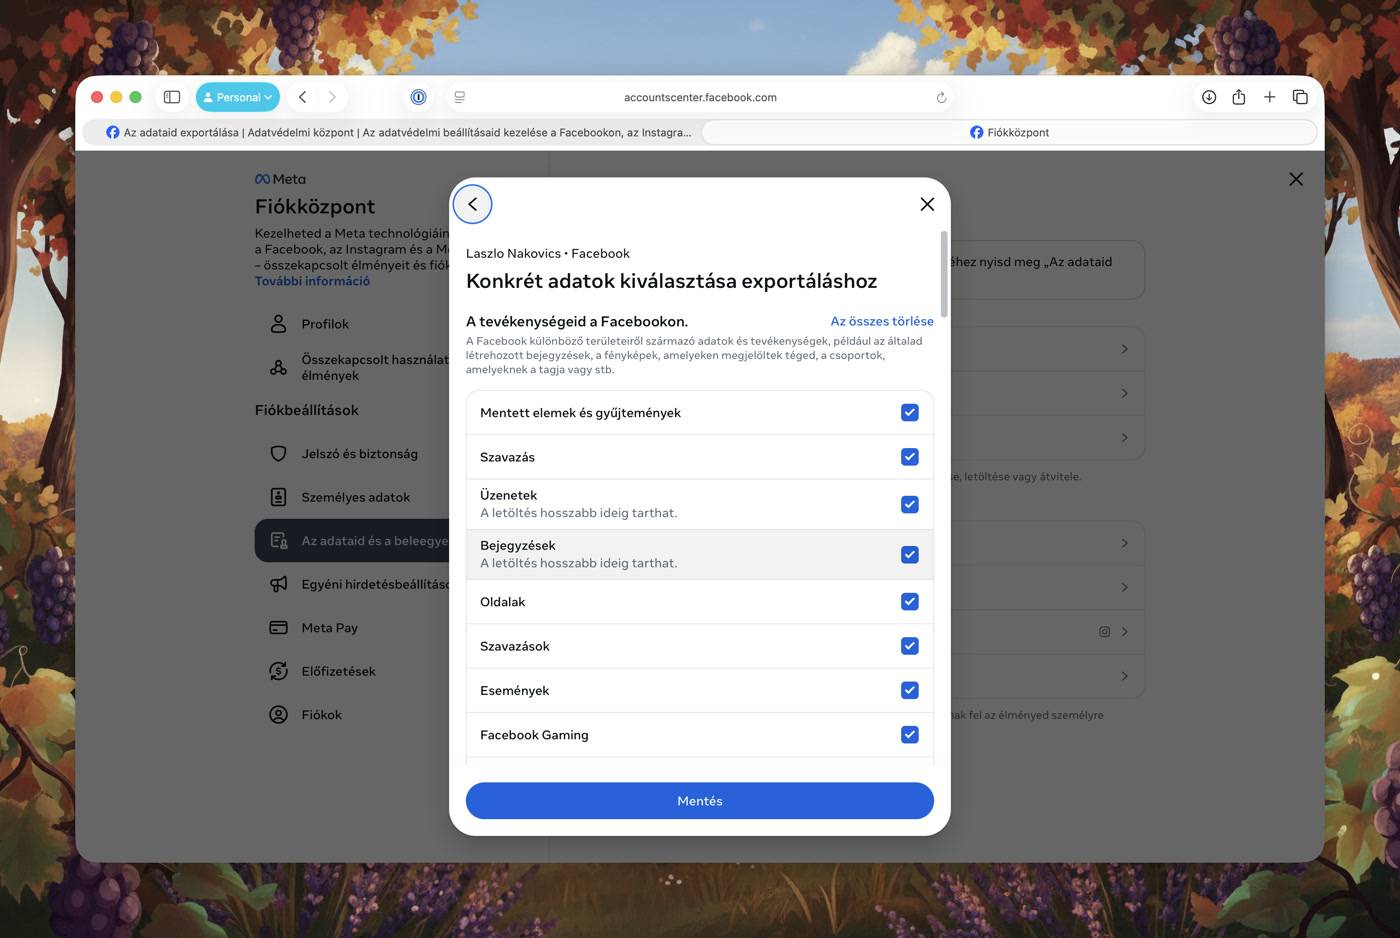
Task: Click the Mentés button
Action: click(x=700, y=801)
